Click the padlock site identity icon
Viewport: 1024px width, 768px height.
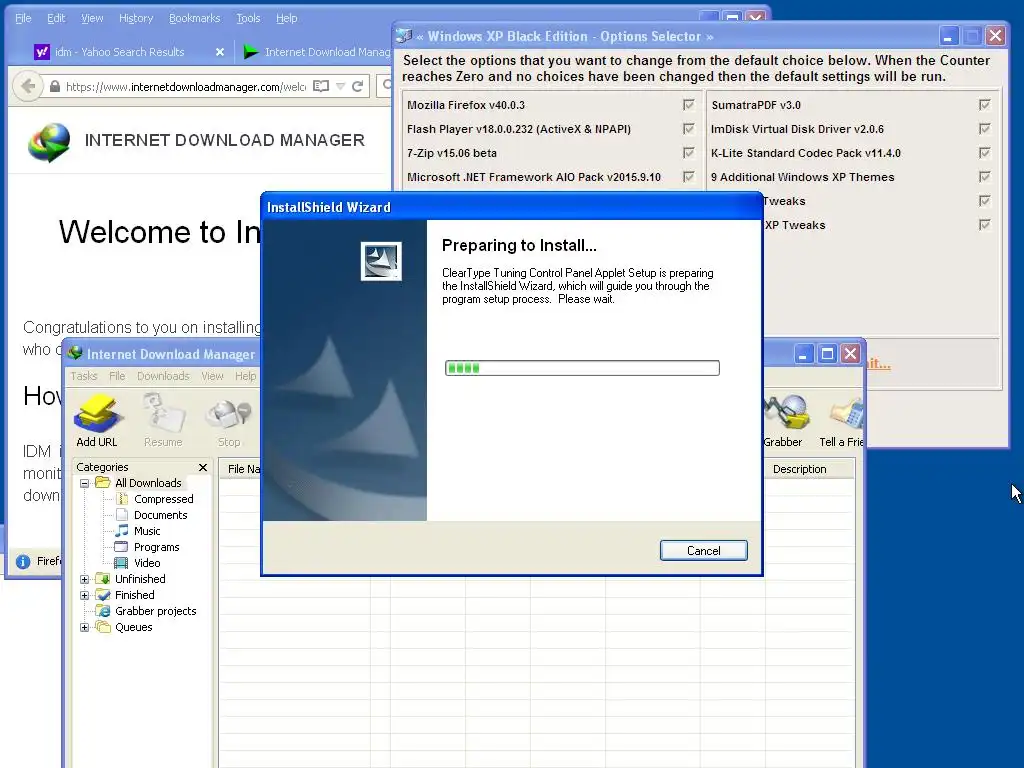click(x=54, y=86)
